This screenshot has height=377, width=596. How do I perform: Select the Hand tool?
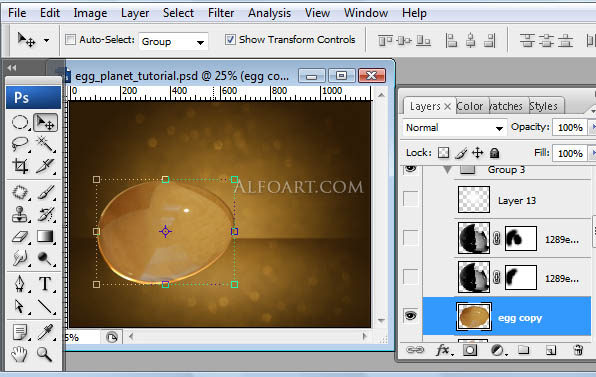click(20, 354)
